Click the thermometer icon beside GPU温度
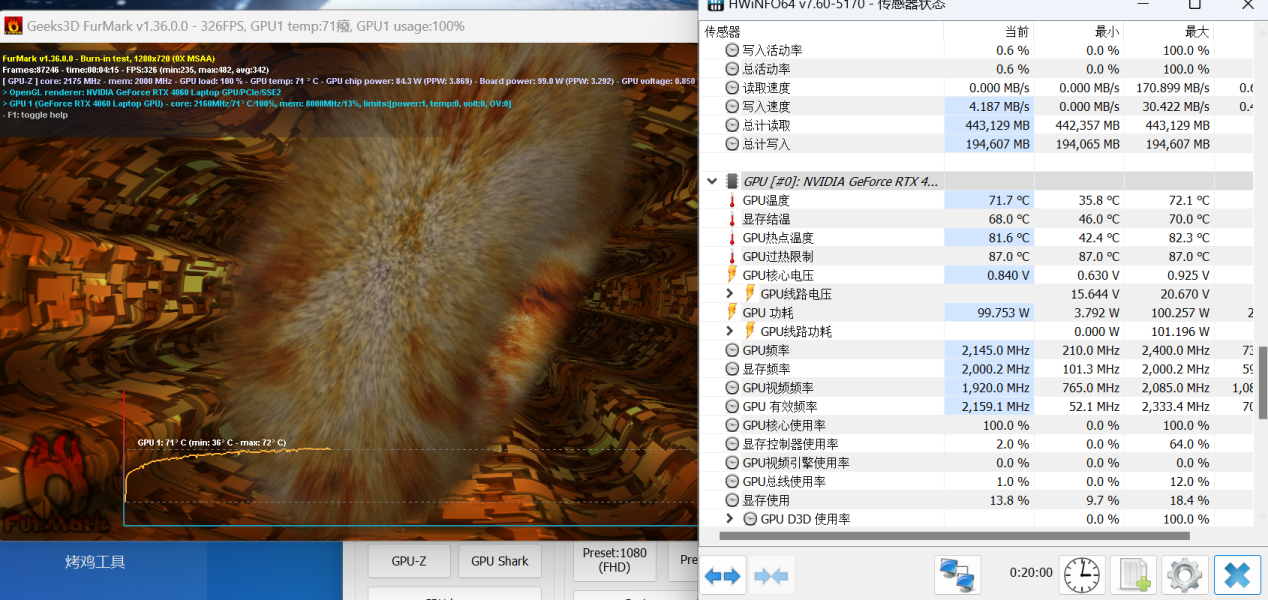The height and width of the screenshot is (600, 1268). pos(732,200)
